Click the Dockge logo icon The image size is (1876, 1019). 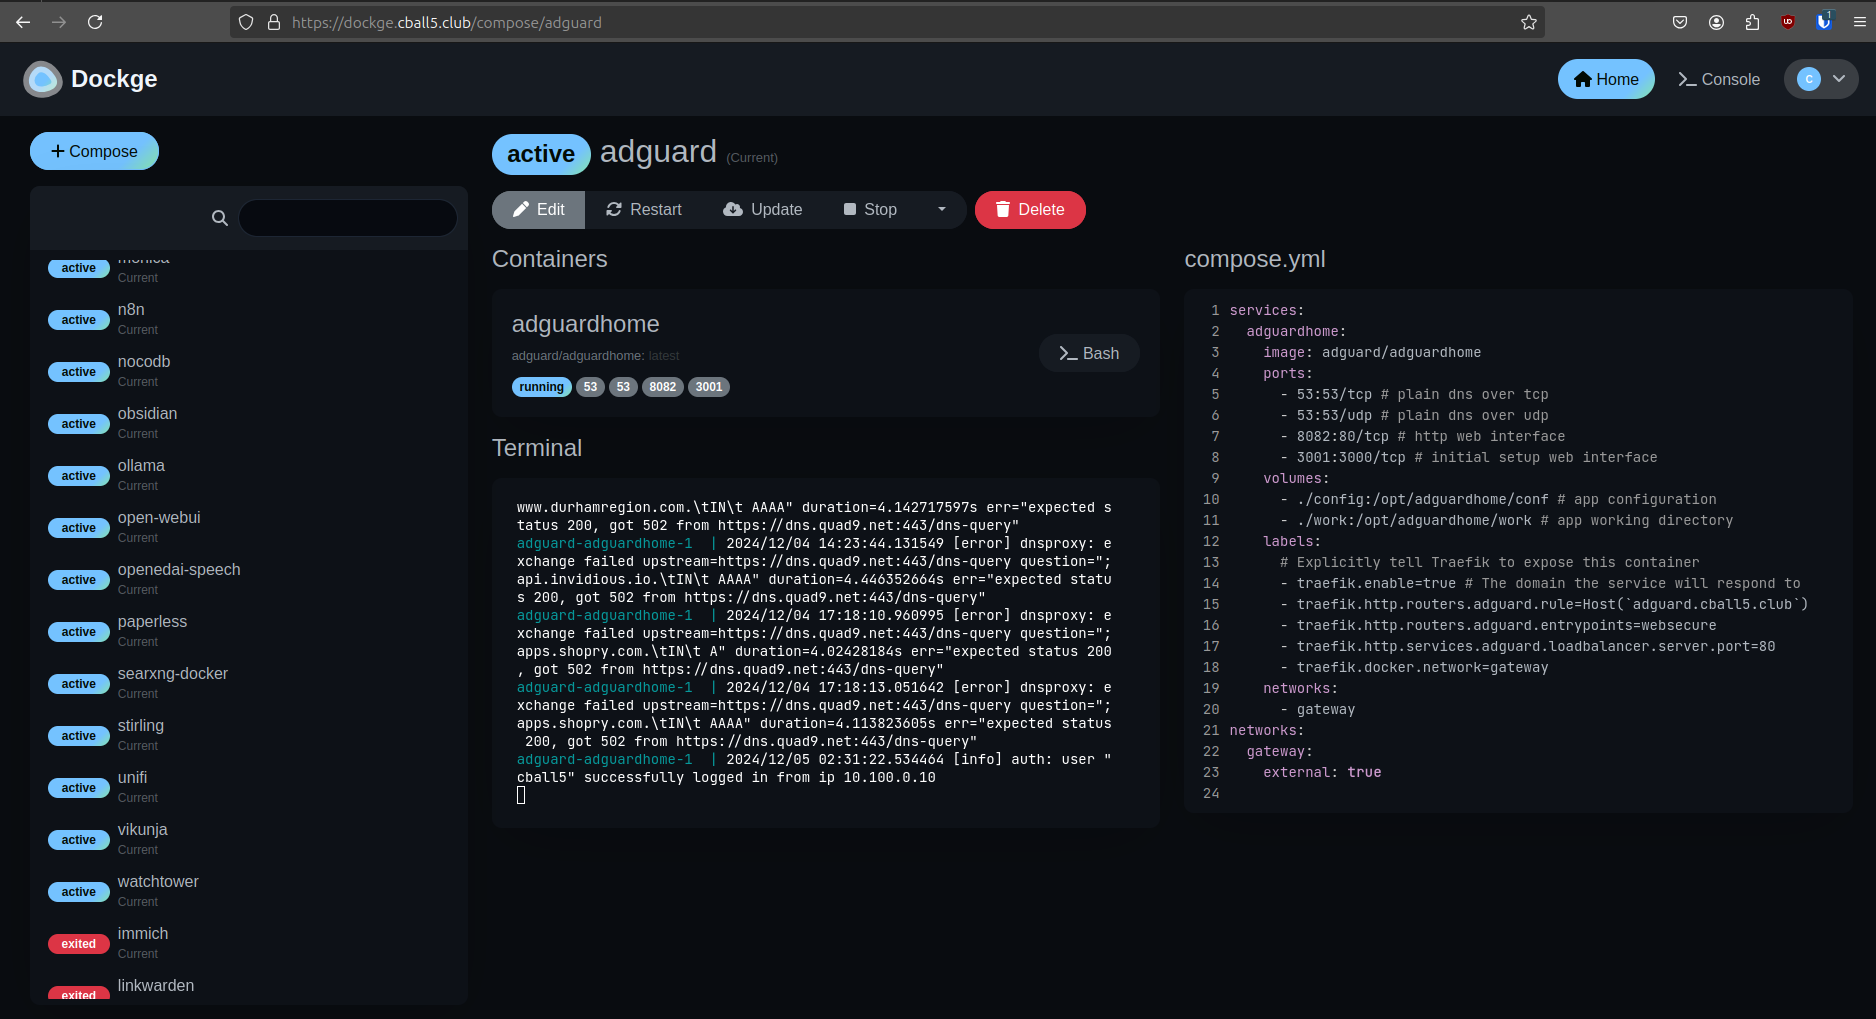pyautogui.click(x=42, y=79)
